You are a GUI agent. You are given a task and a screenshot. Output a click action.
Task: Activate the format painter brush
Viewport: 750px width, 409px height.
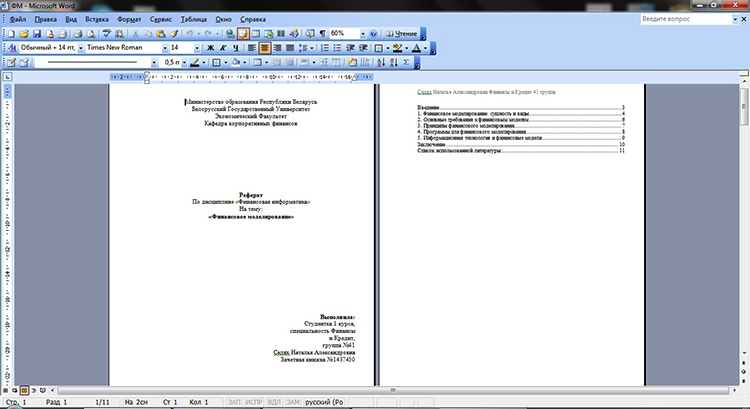tap(174, 33)
